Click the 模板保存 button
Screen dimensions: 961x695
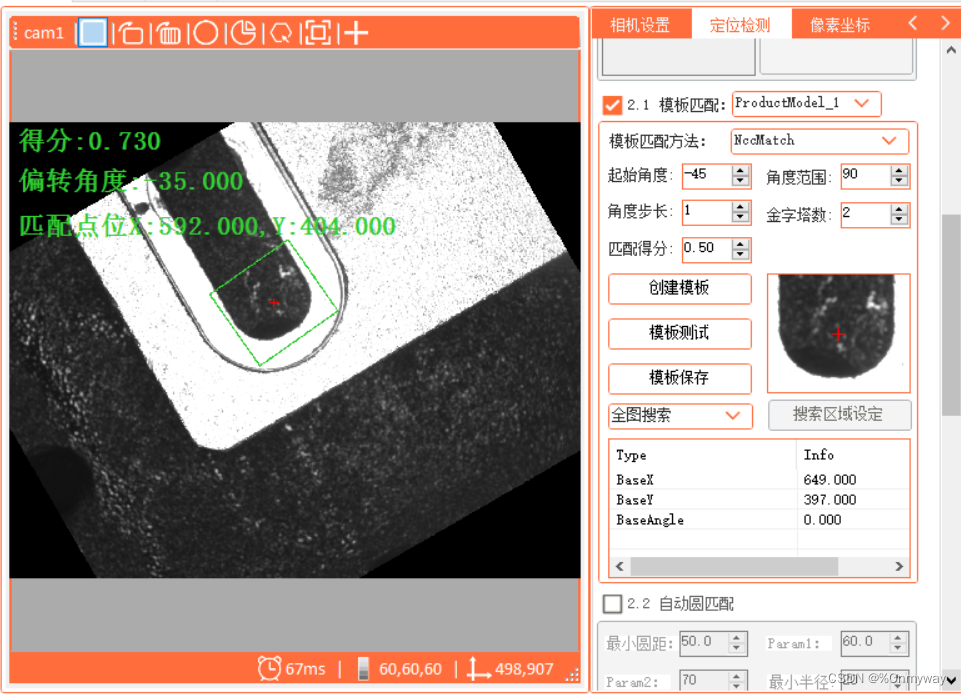pos(679,379)
